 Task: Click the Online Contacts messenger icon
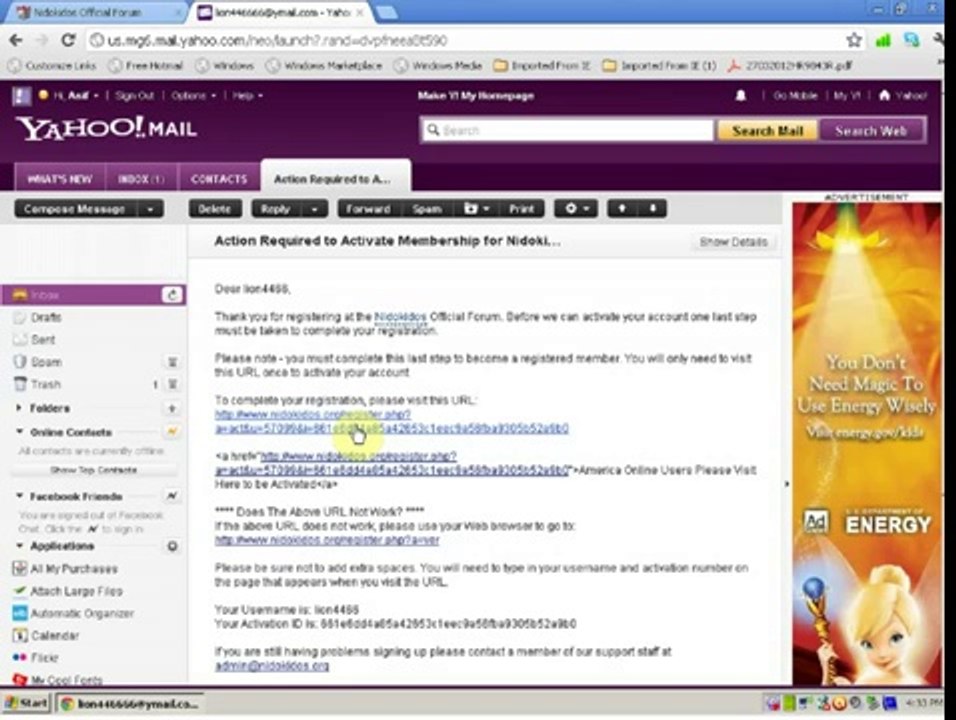[172, 432]
